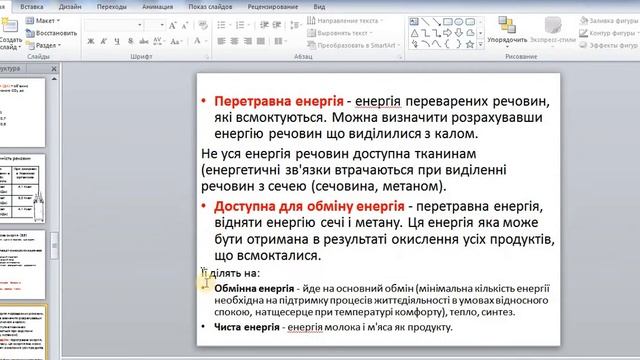The height and width of the screenshot is (360, 640).
Task: Select the Rectangle shape
Action: coord(448,22)
